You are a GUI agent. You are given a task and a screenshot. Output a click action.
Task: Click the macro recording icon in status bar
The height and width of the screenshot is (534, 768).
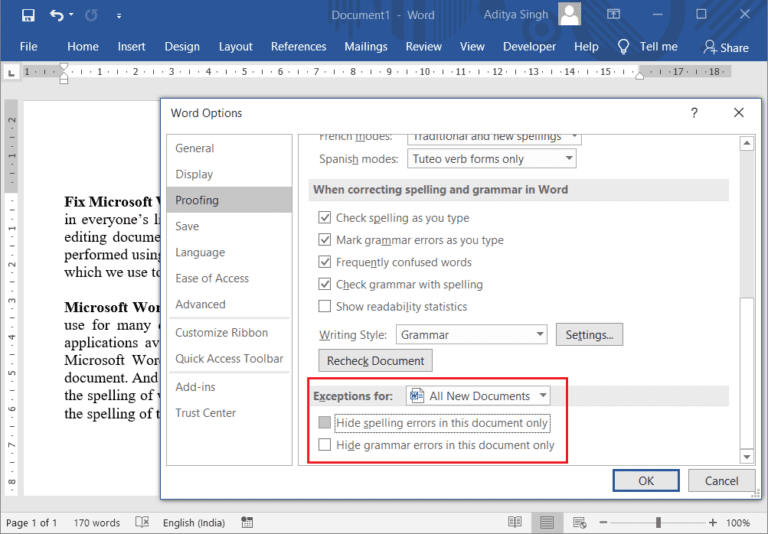(x=247, y=522)
